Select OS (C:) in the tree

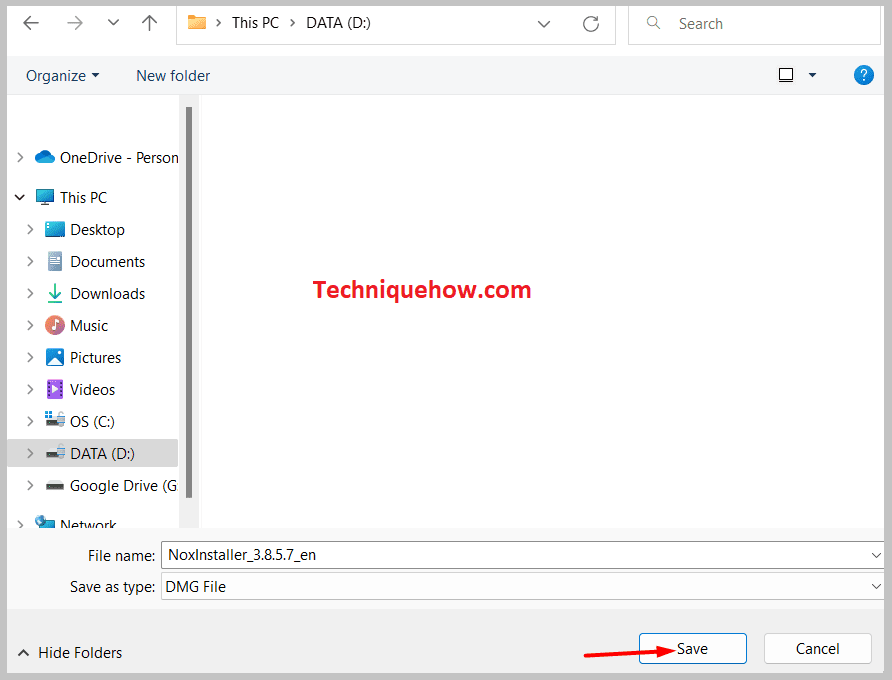(92, 422)
